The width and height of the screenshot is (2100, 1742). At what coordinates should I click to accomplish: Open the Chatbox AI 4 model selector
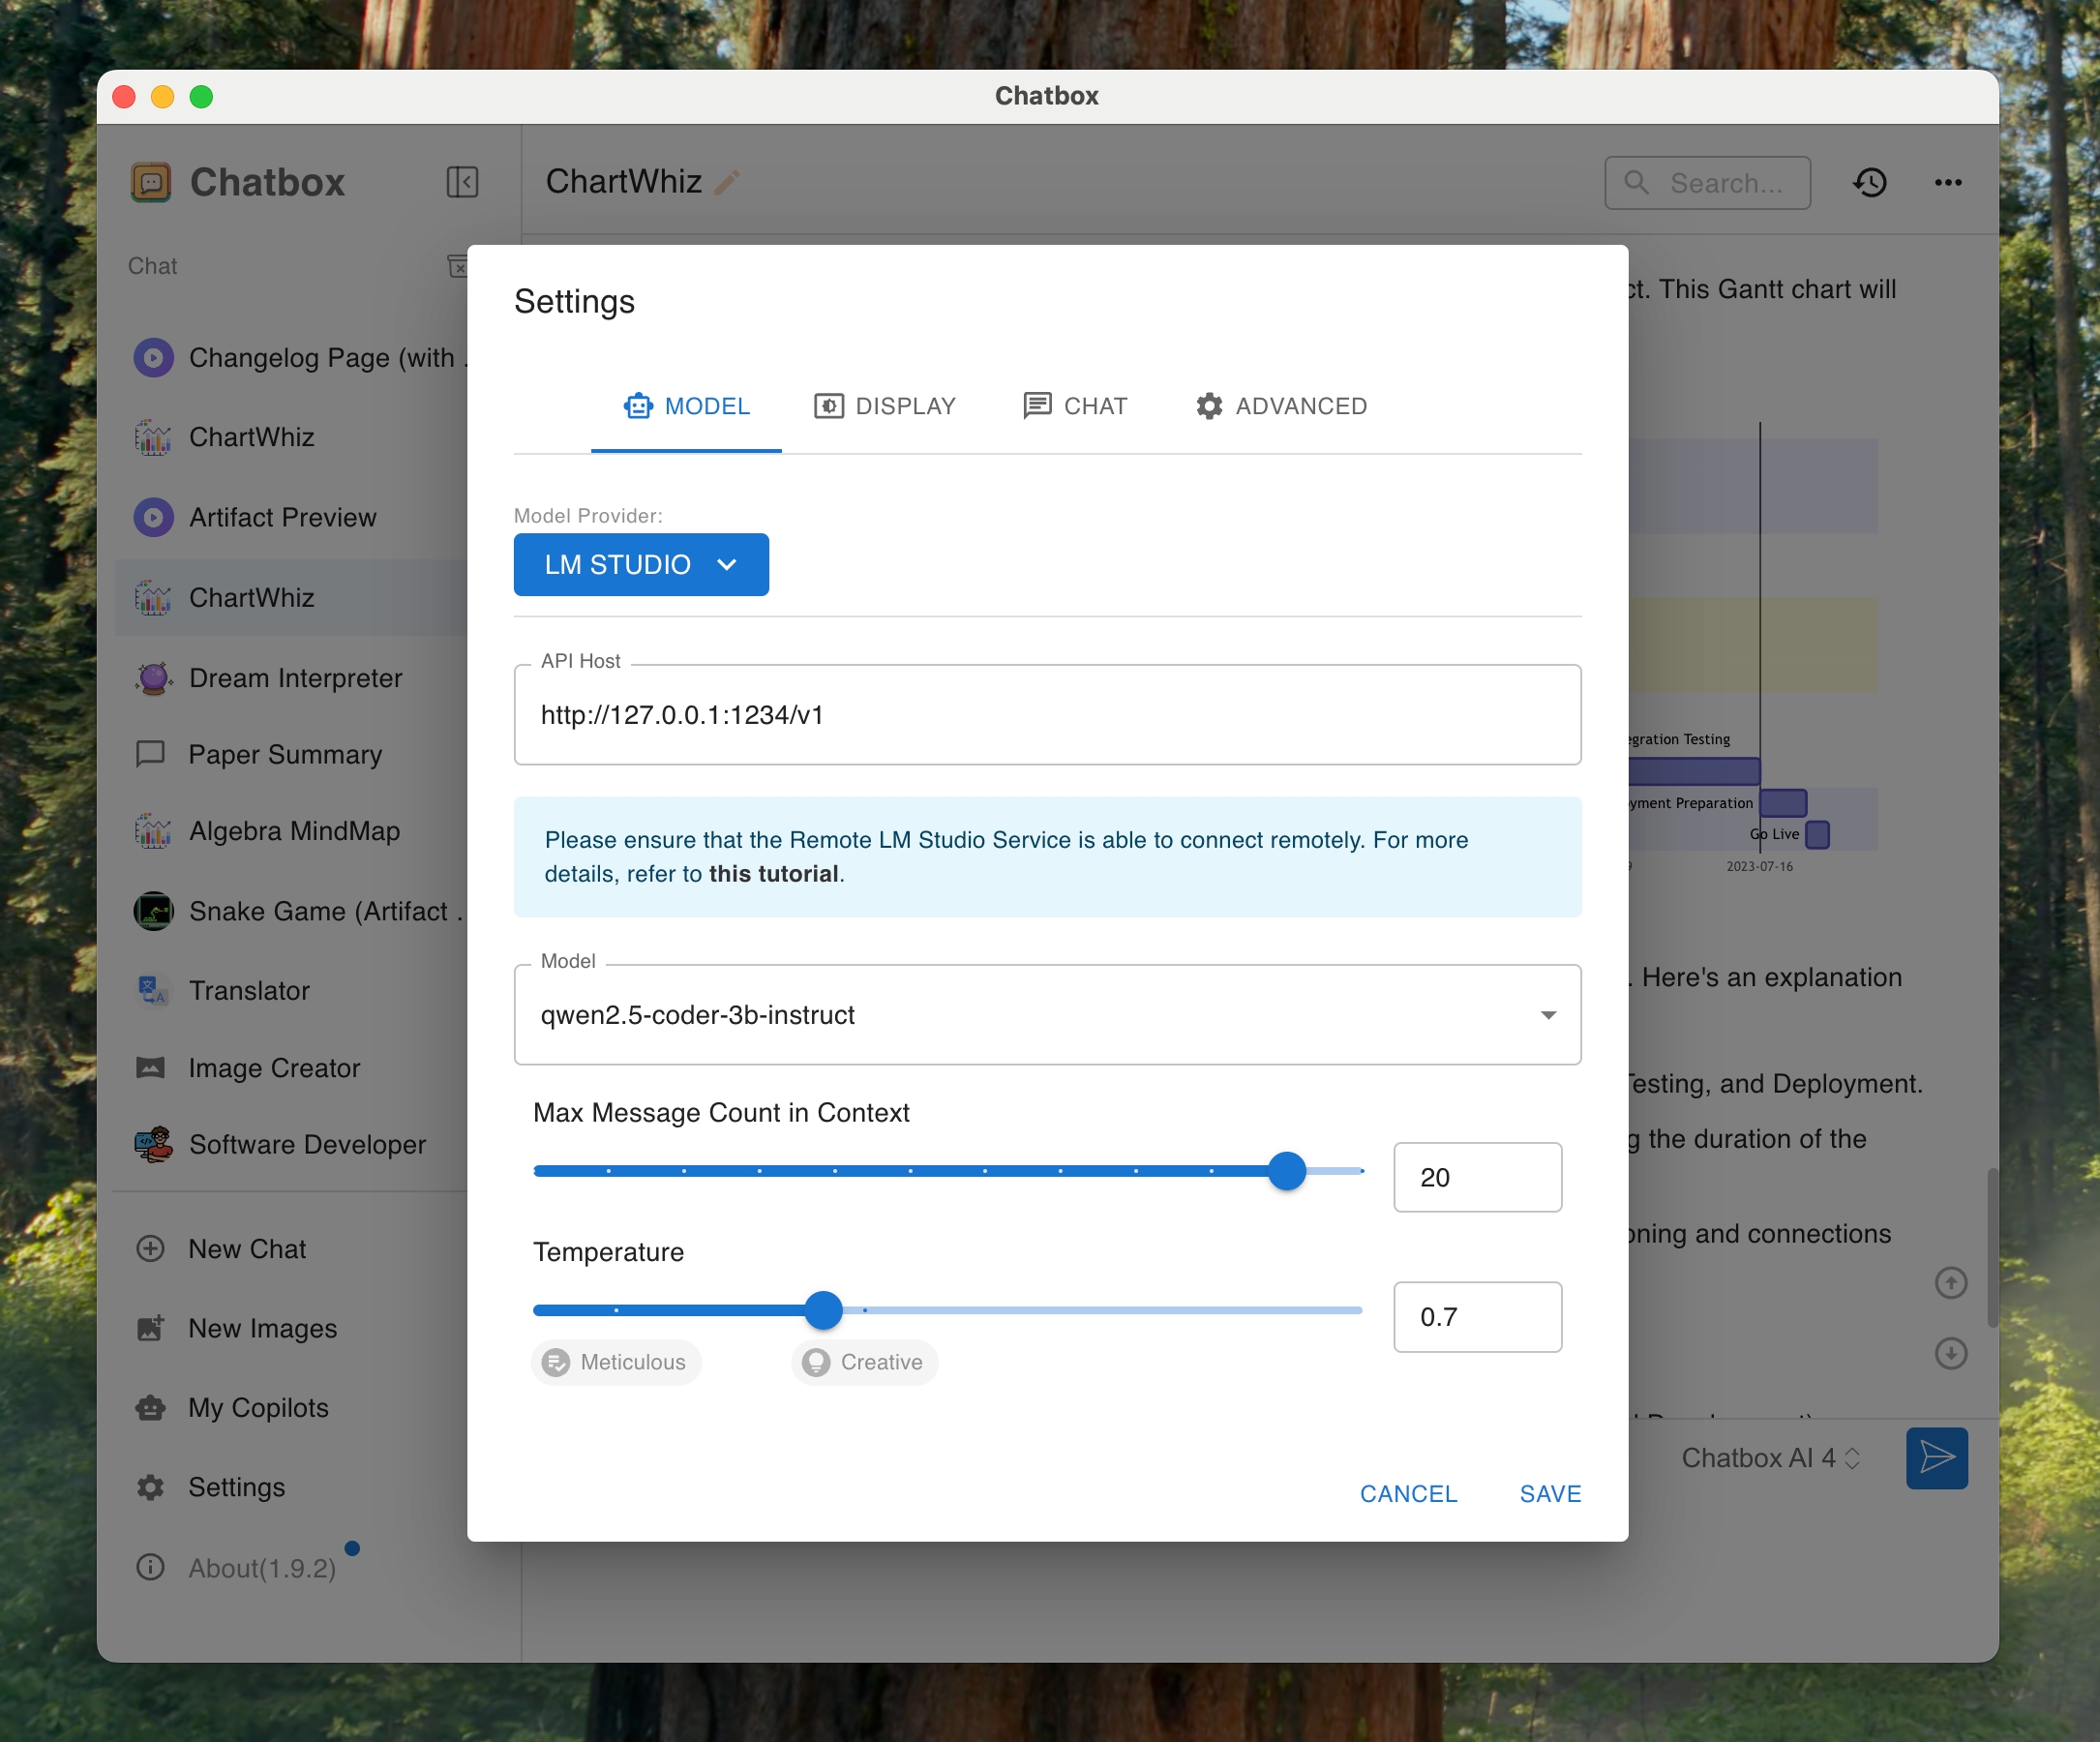tap(1769, 1458)
